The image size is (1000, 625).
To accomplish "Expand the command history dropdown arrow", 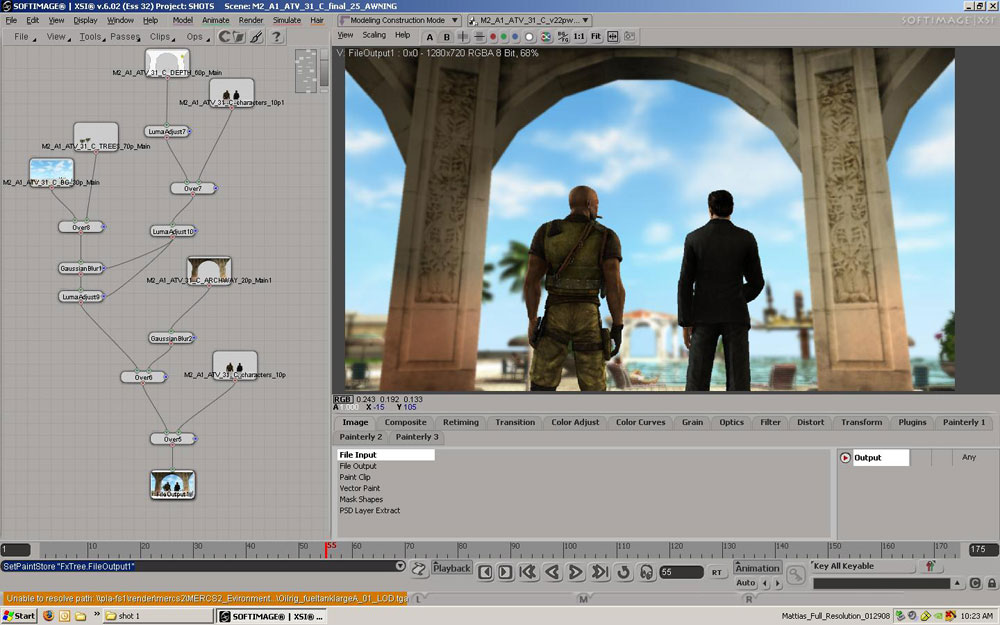I will point(400,566).
